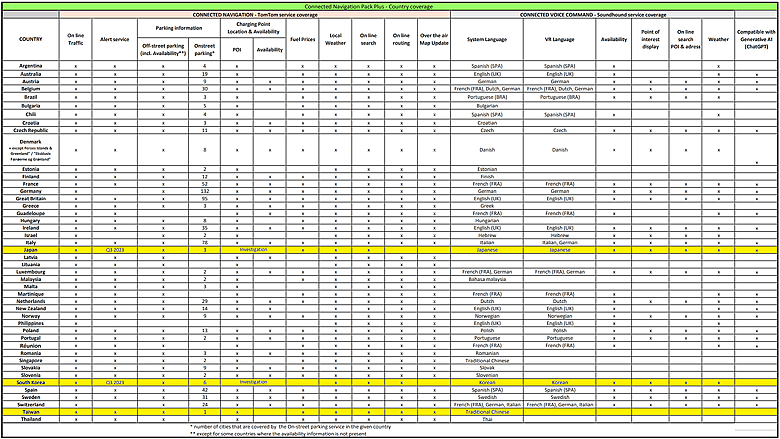
Task: Select the Guadeloupe country cell
Action: [x=31, y=213]
